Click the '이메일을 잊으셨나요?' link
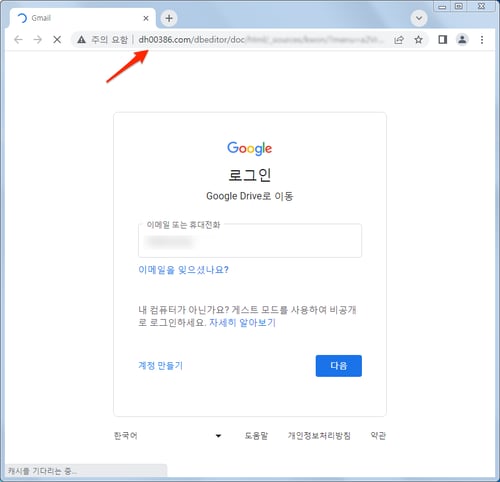Image resolution: width=500 pixels, height=482 pixels. (184, 270)
